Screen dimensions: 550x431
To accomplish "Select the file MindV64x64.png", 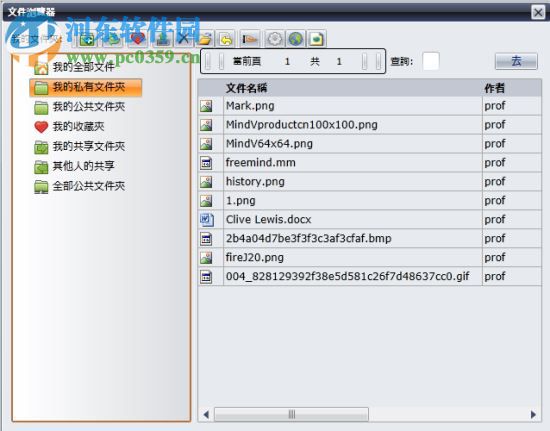I will point(269,144).
